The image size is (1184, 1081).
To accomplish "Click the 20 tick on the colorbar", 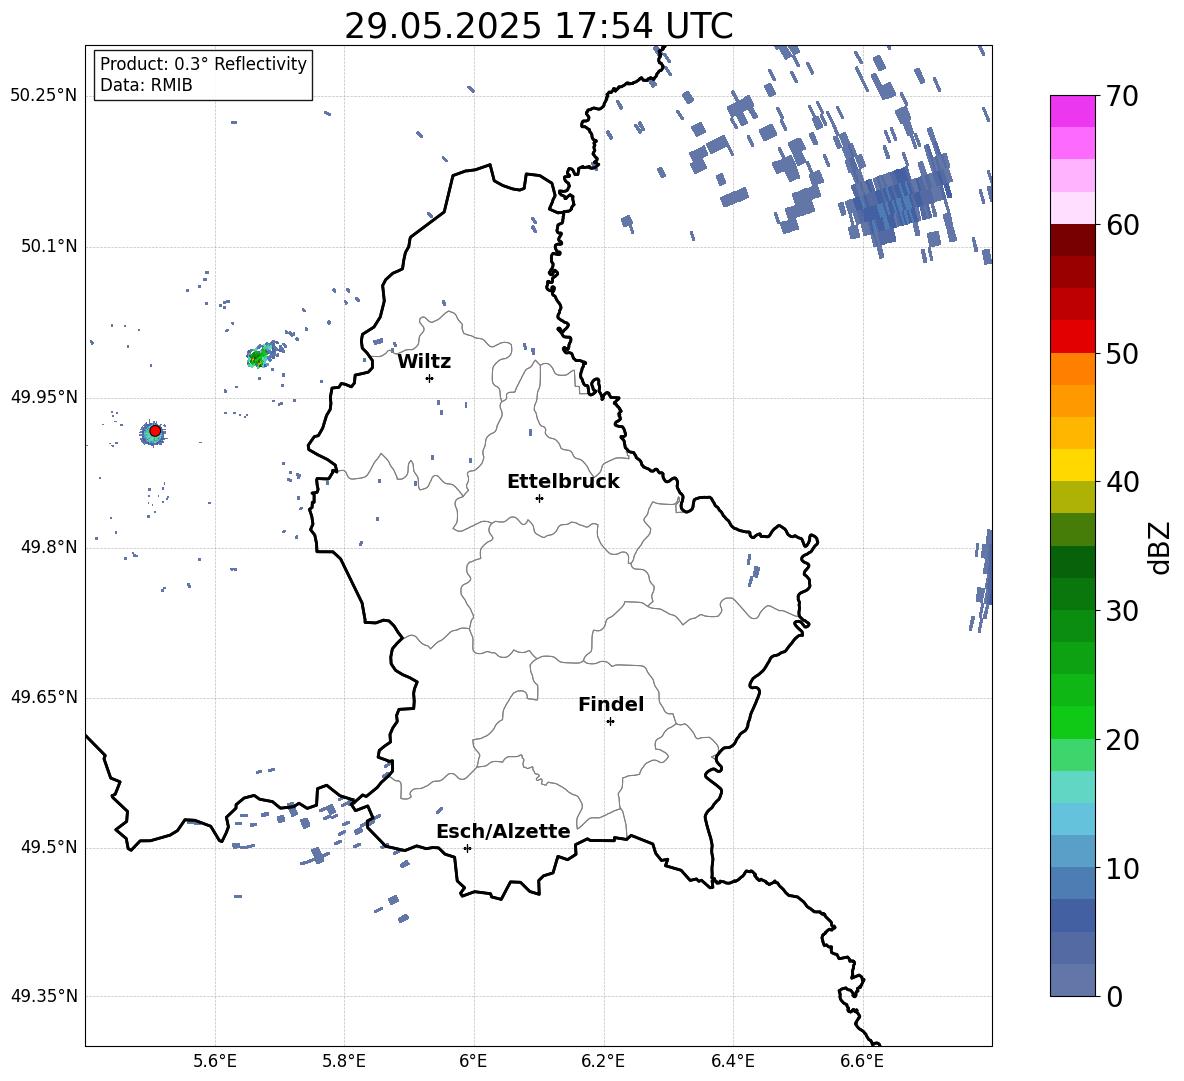I will pyautogui.click(x=1123, y=739).
